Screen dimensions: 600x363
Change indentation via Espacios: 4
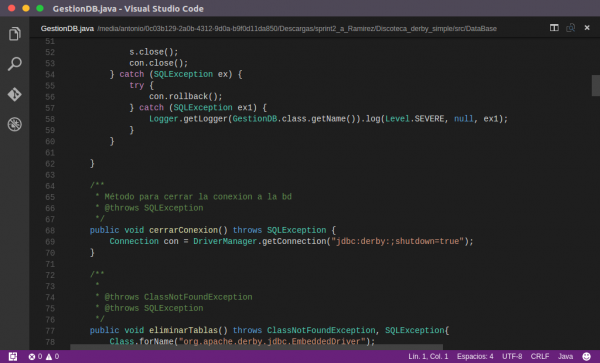[475, 356]
